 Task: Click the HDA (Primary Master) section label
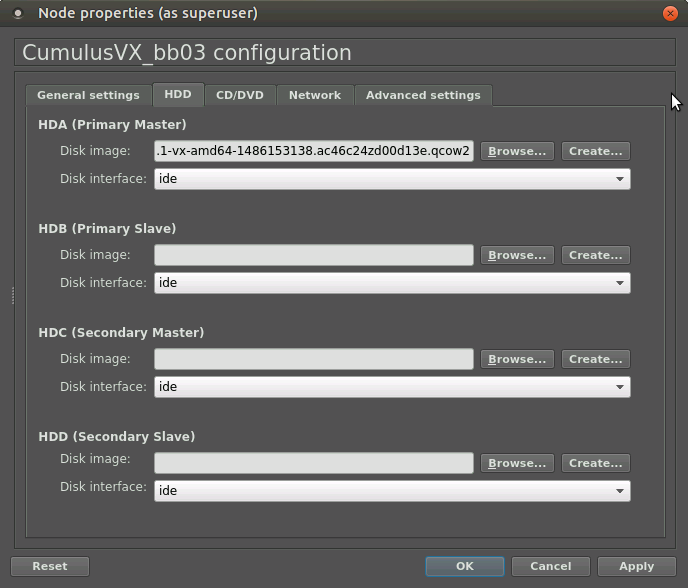pos(112,125)
